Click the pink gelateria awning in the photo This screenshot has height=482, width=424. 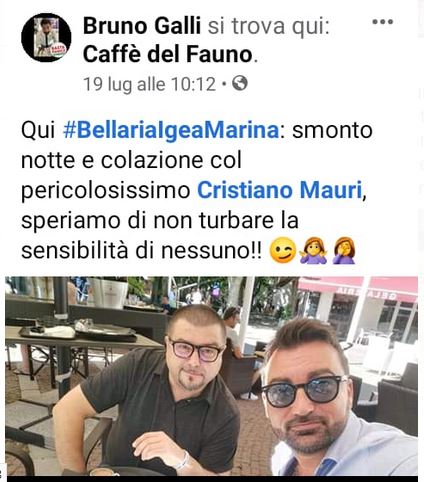[358, 289]
